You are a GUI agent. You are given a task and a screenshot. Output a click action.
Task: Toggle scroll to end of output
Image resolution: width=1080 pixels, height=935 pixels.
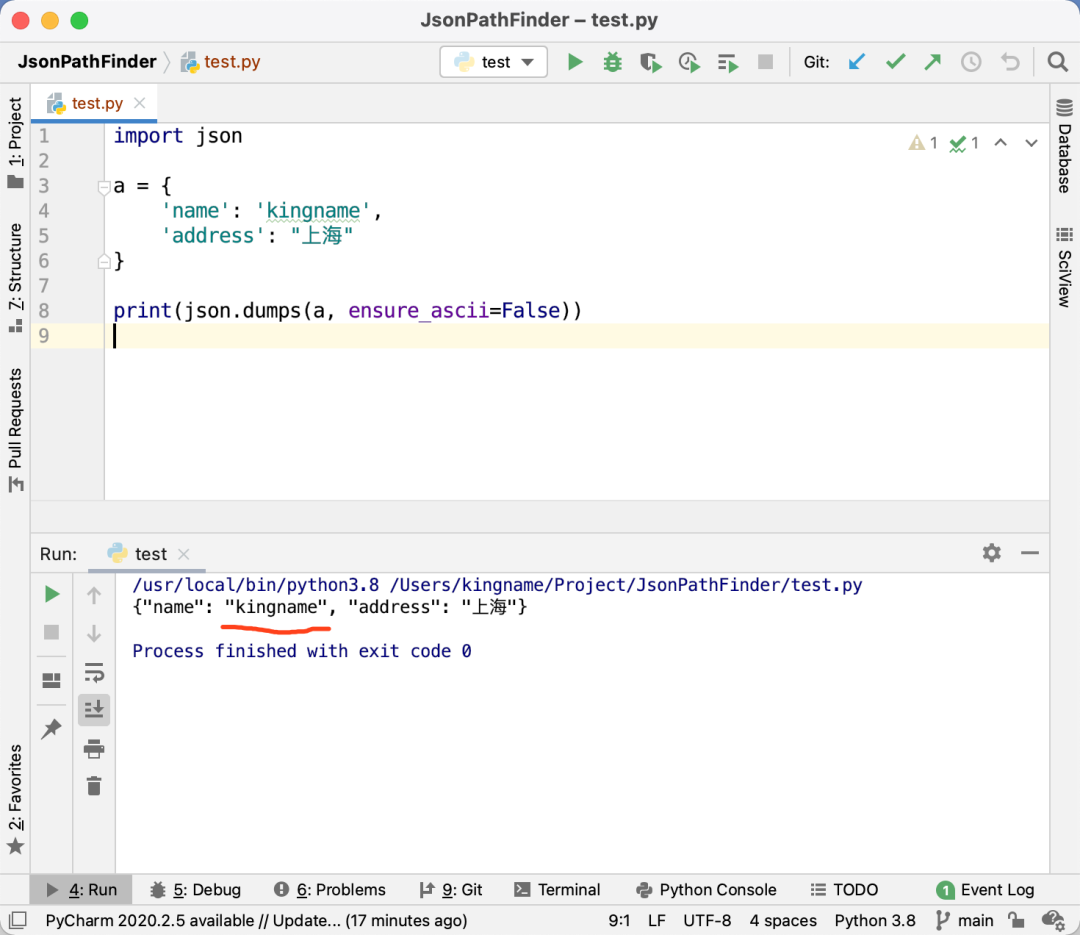(x=94, y=709)
